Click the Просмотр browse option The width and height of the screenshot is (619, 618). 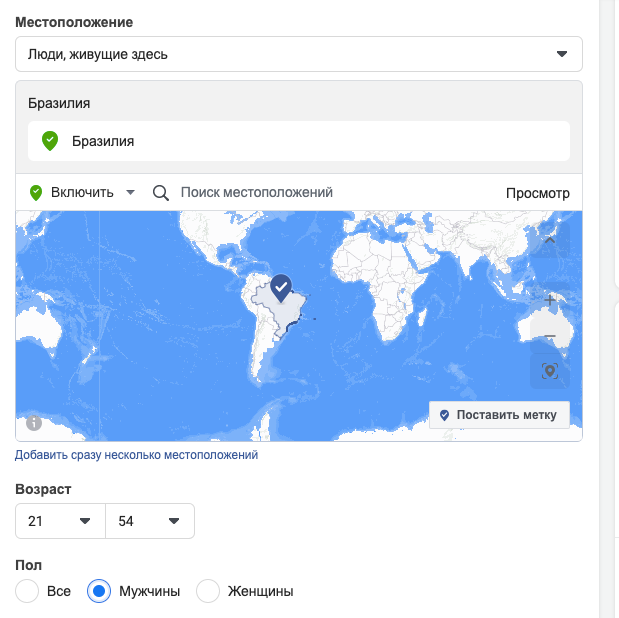tap(538, 193)
